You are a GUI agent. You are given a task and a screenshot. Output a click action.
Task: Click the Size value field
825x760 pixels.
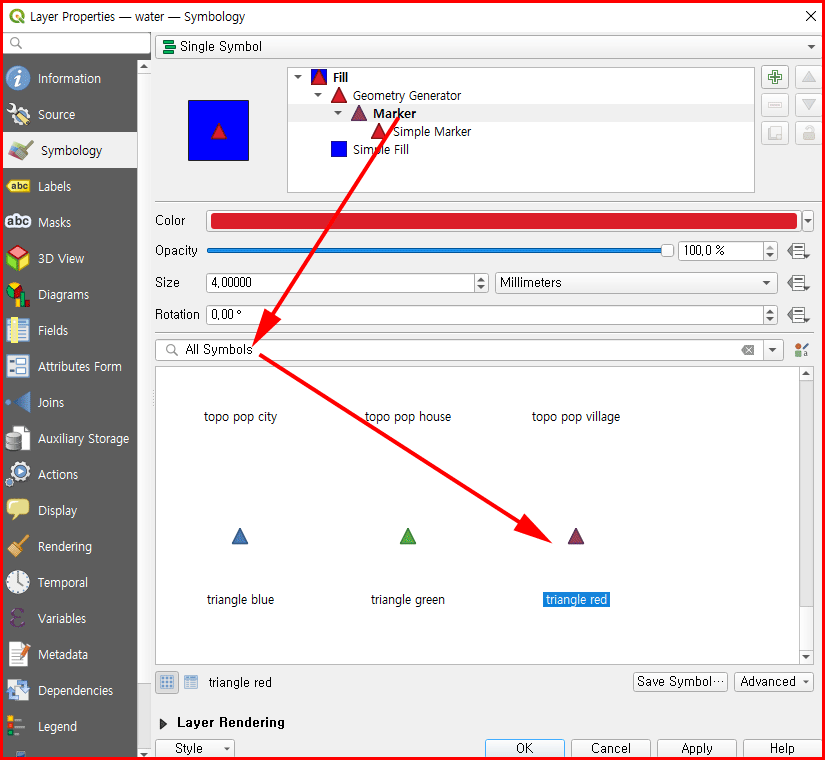click(x=341, y=283)
